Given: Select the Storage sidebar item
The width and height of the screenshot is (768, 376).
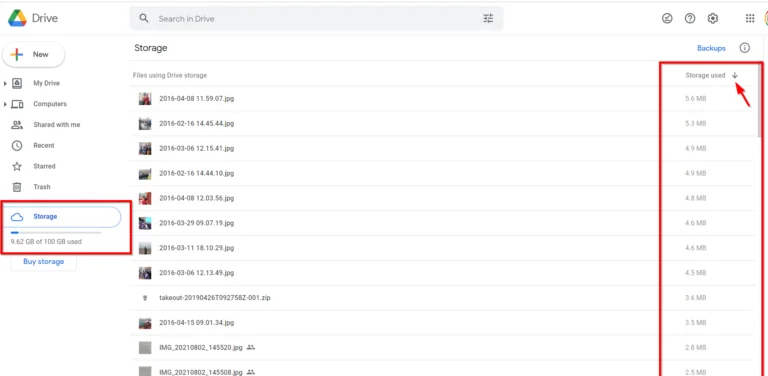Looking at the screenshot, I should click(x=62, y=217).
